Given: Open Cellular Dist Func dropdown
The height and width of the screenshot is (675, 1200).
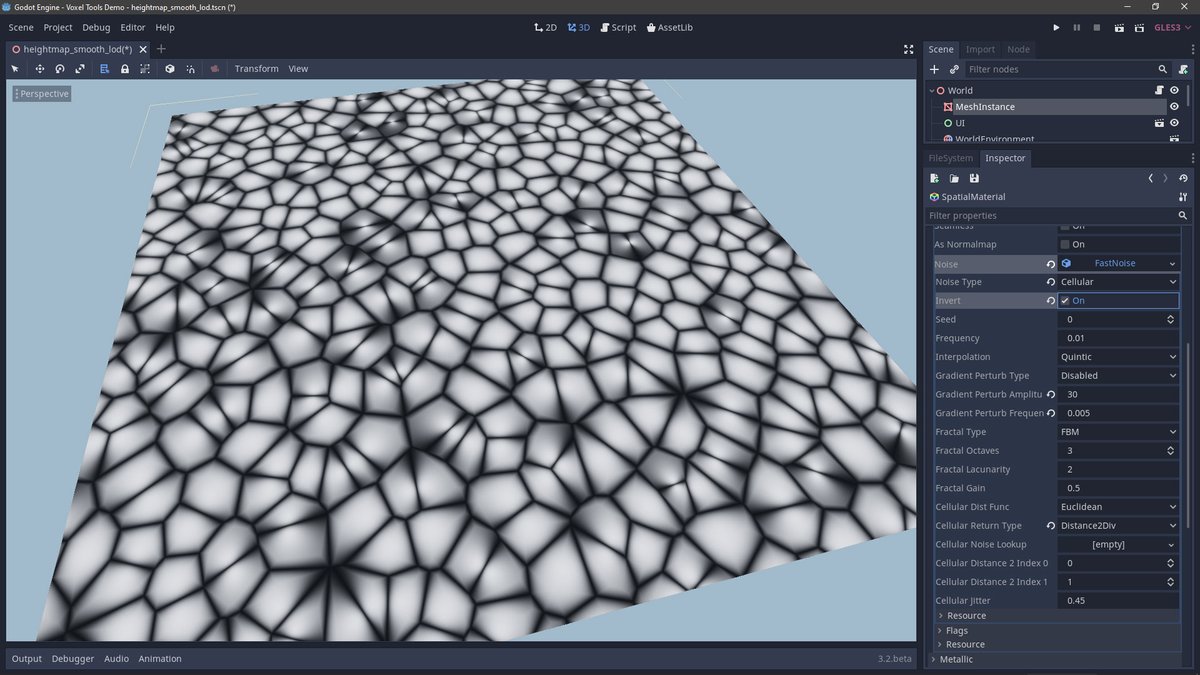Looking at the screenshot, I should click(x=1119, y=507).
